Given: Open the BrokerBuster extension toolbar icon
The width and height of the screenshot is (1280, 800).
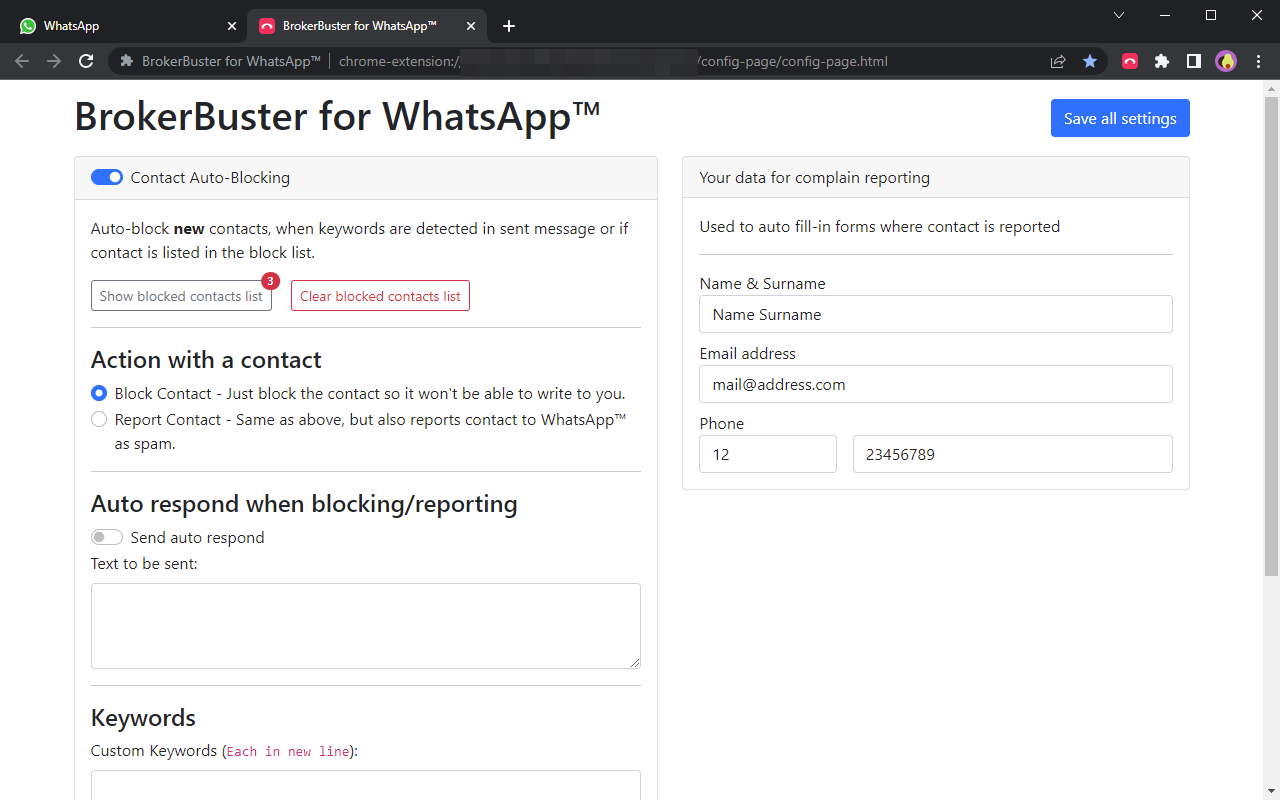Looking at the screenshot, I should click(x=1130, y=61).
